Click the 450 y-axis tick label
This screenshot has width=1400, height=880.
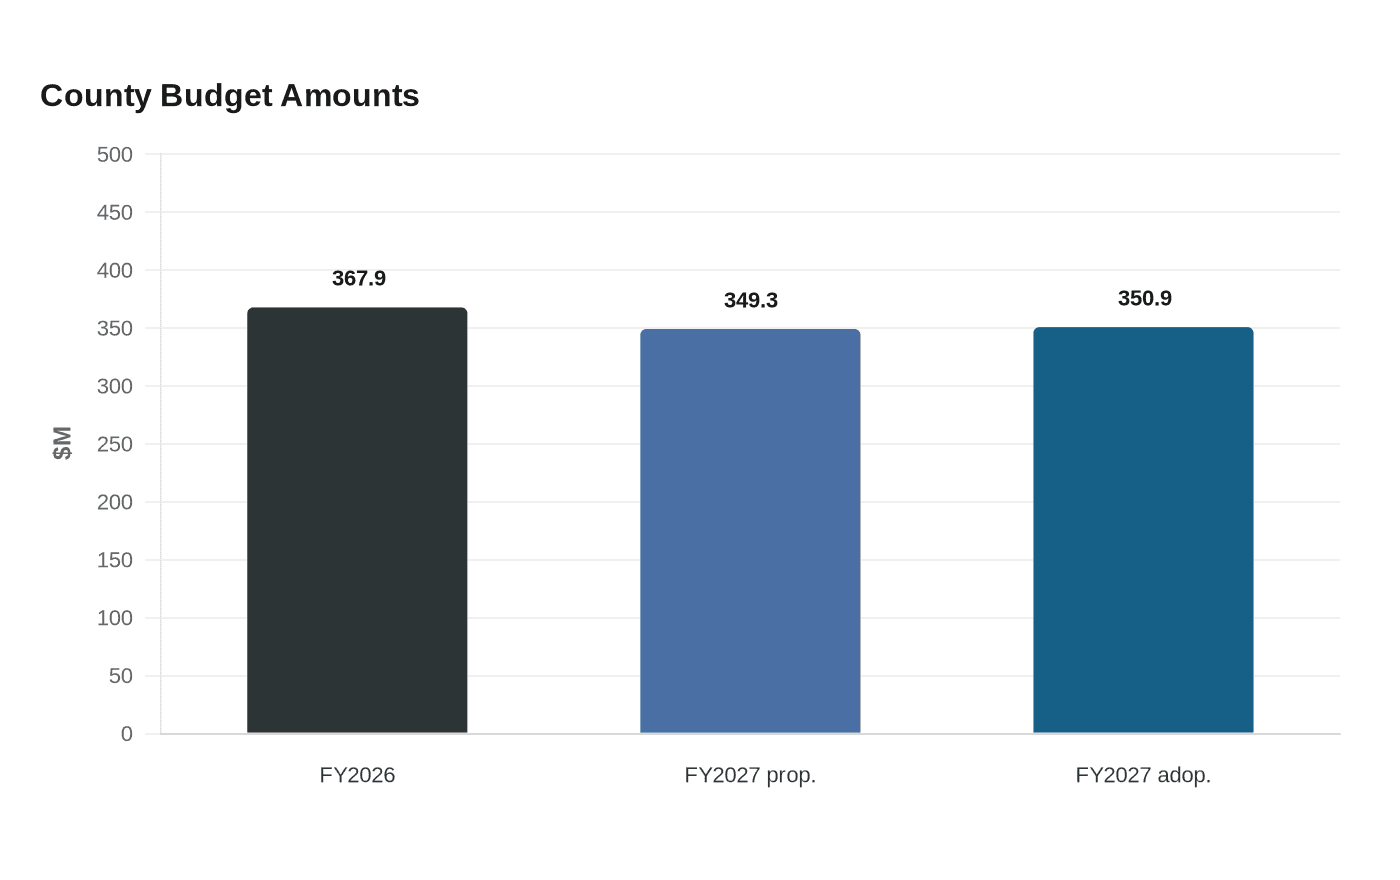click(x=115, y=212)
